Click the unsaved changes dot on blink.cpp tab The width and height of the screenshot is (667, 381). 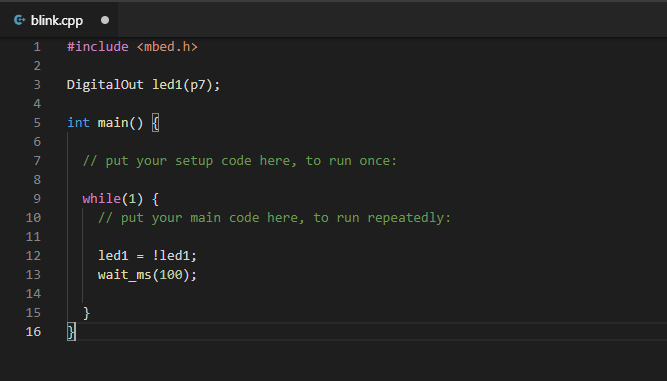(105, 20)
